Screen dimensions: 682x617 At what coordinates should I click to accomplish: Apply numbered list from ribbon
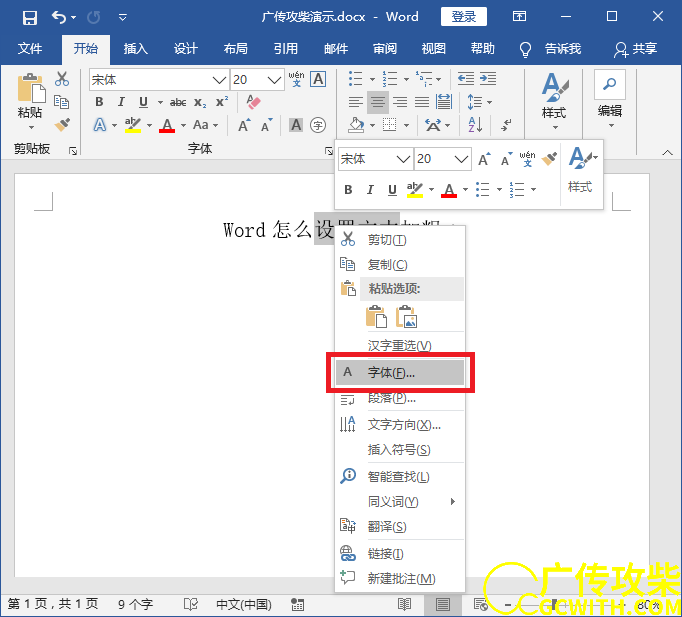tap(390, 79)
